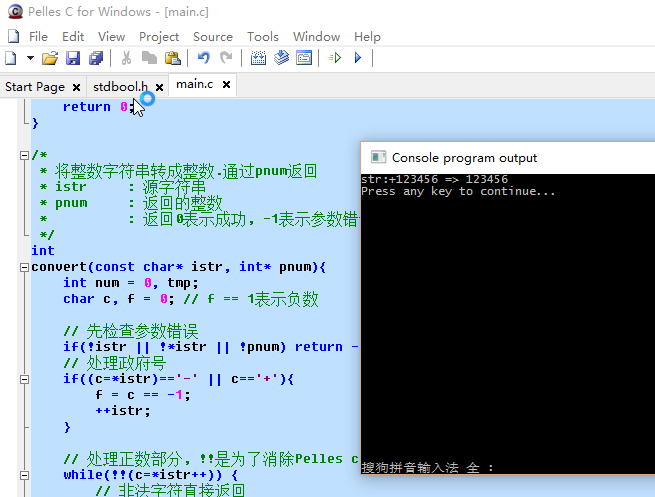Open the Source menu
Screen dimensions: 655x497
pyautogui.click(x=213, y=37)
